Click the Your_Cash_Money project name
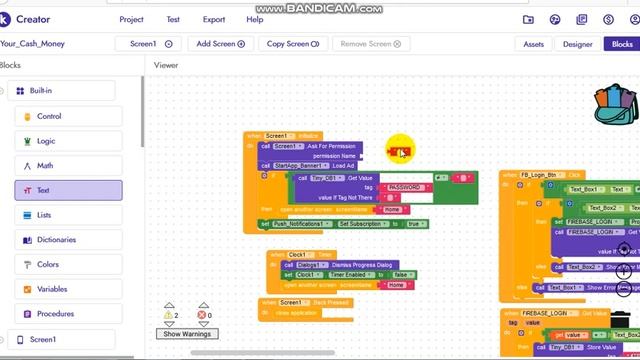Viewport: 640px width, 360px height. click(x=32, y=44)
